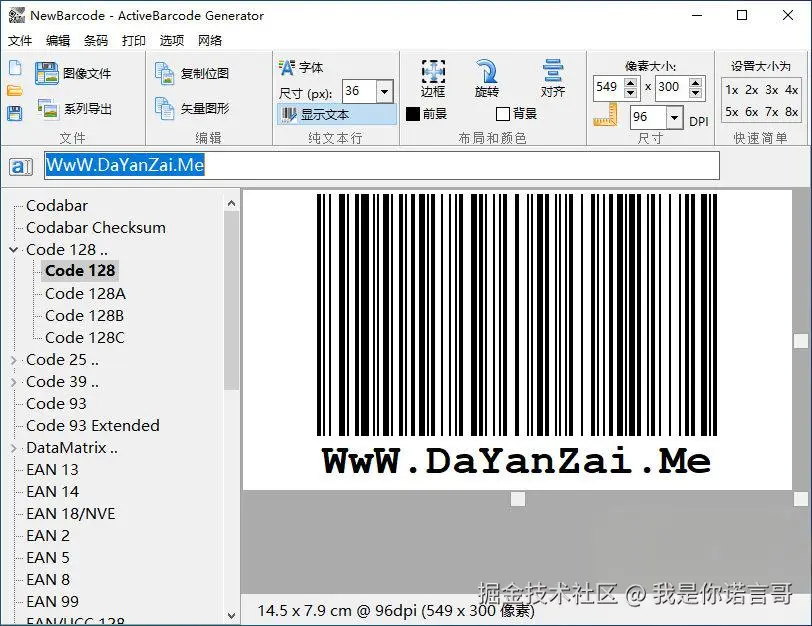812x626 pixels.
Task: Select Code 93 Extended type
Action: click(93, 426)
